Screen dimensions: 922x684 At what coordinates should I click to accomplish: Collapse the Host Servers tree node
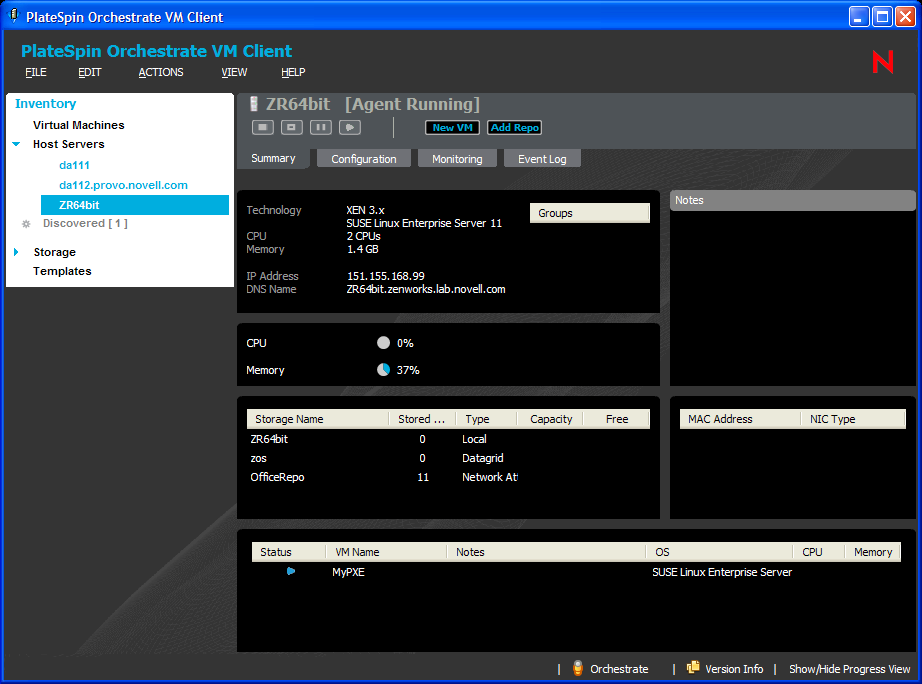point(16,145)
